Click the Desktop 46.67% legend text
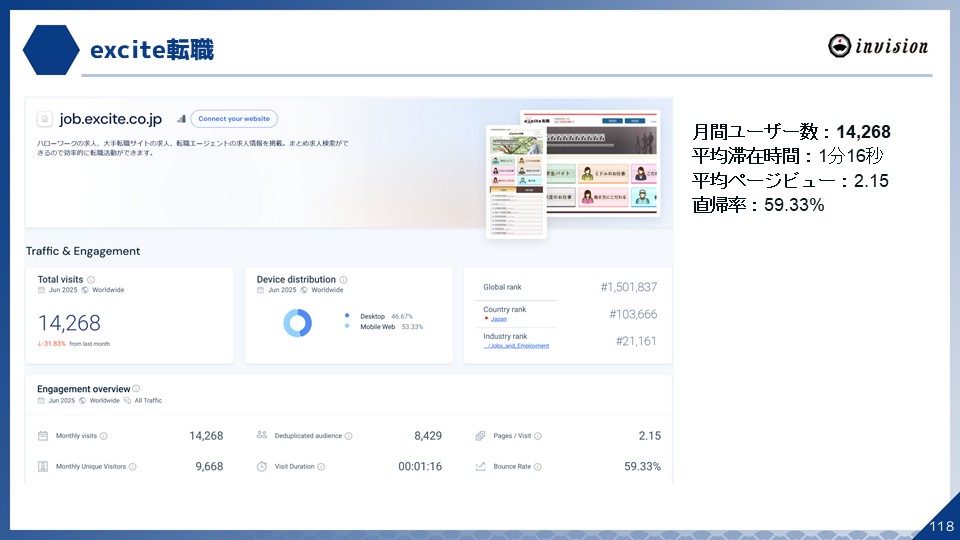The height and width of the screenshot is (540, 960). [x=386, y=317]
